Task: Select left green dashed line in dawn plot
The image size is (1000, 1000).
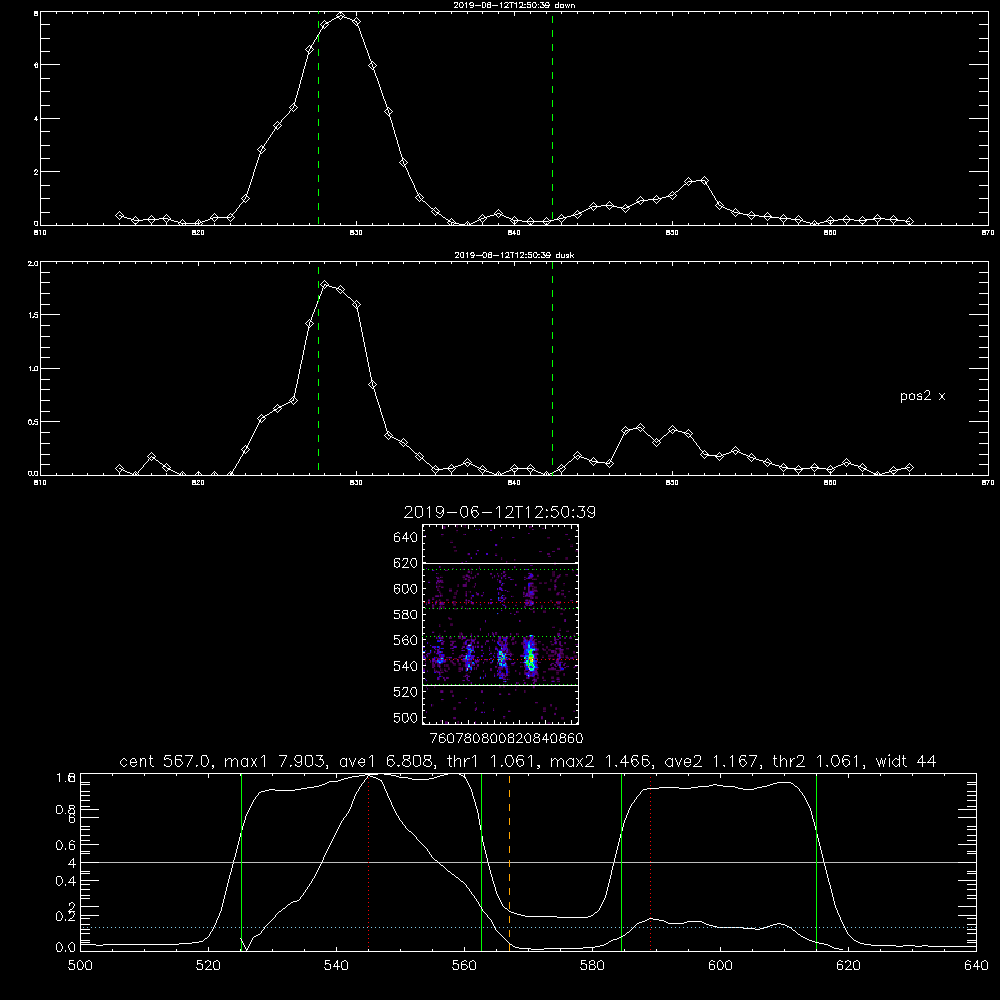Action: [x=318, y=118]
